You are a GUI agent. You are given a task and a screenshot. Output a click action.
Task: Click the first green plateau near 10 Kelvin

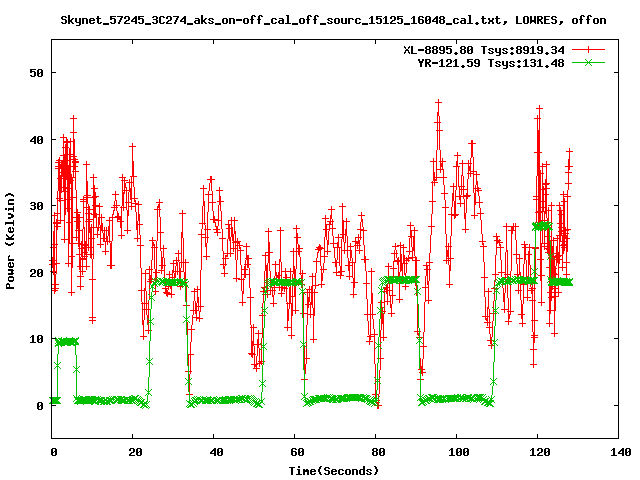pyautogui.click(x=67, y=342)
